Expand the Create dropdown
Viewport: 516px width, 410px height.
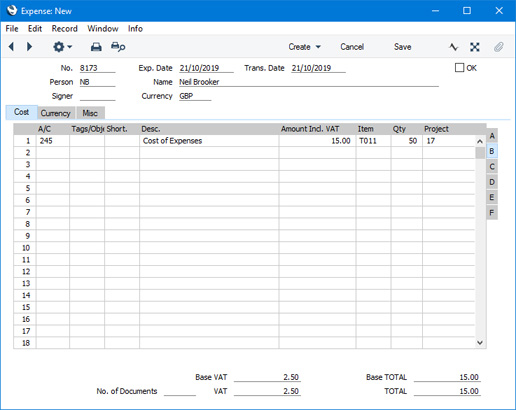304,47
